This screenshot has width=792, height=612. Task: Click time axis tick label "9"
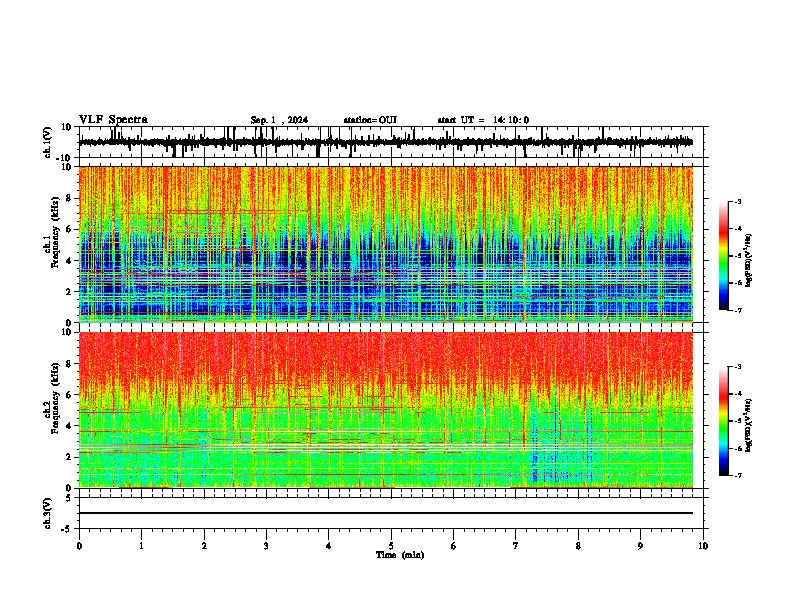640,546
